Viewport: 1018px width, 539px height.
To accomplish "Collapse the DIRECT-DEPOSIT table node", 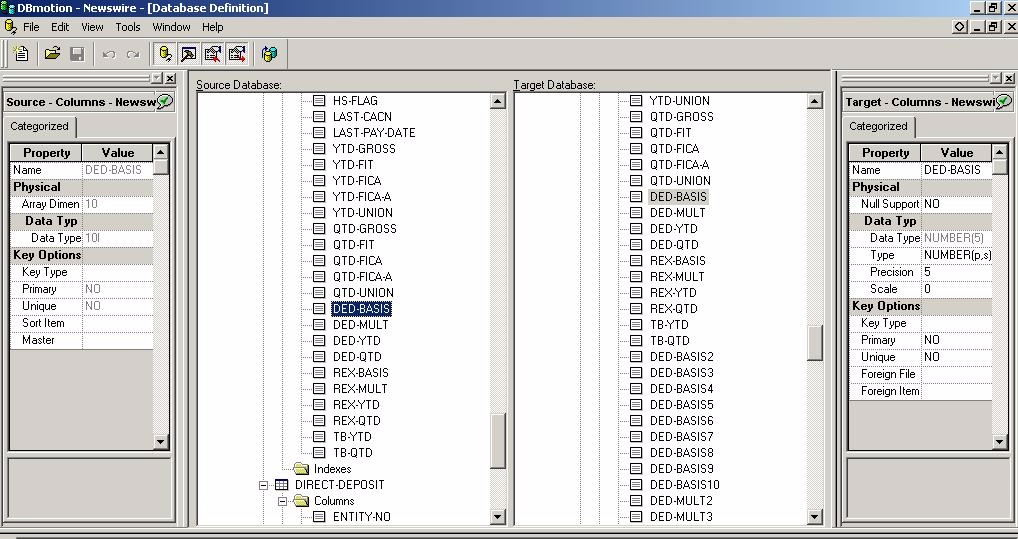I will tap(265, 485).
